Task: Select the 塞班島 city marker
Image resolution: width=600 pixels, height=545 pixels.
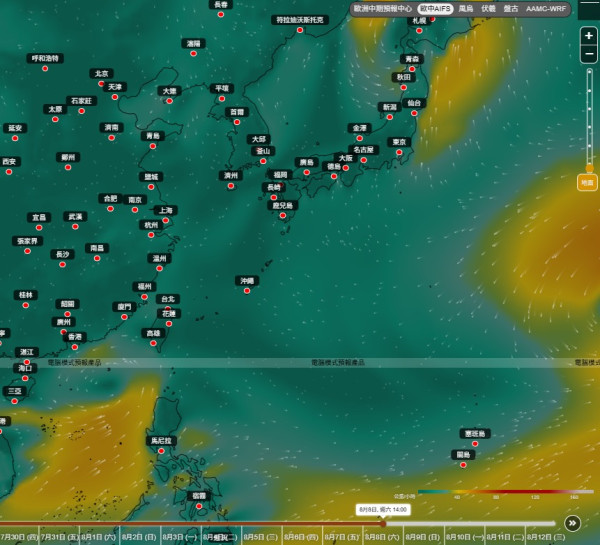Action: (x=475, y=444)
